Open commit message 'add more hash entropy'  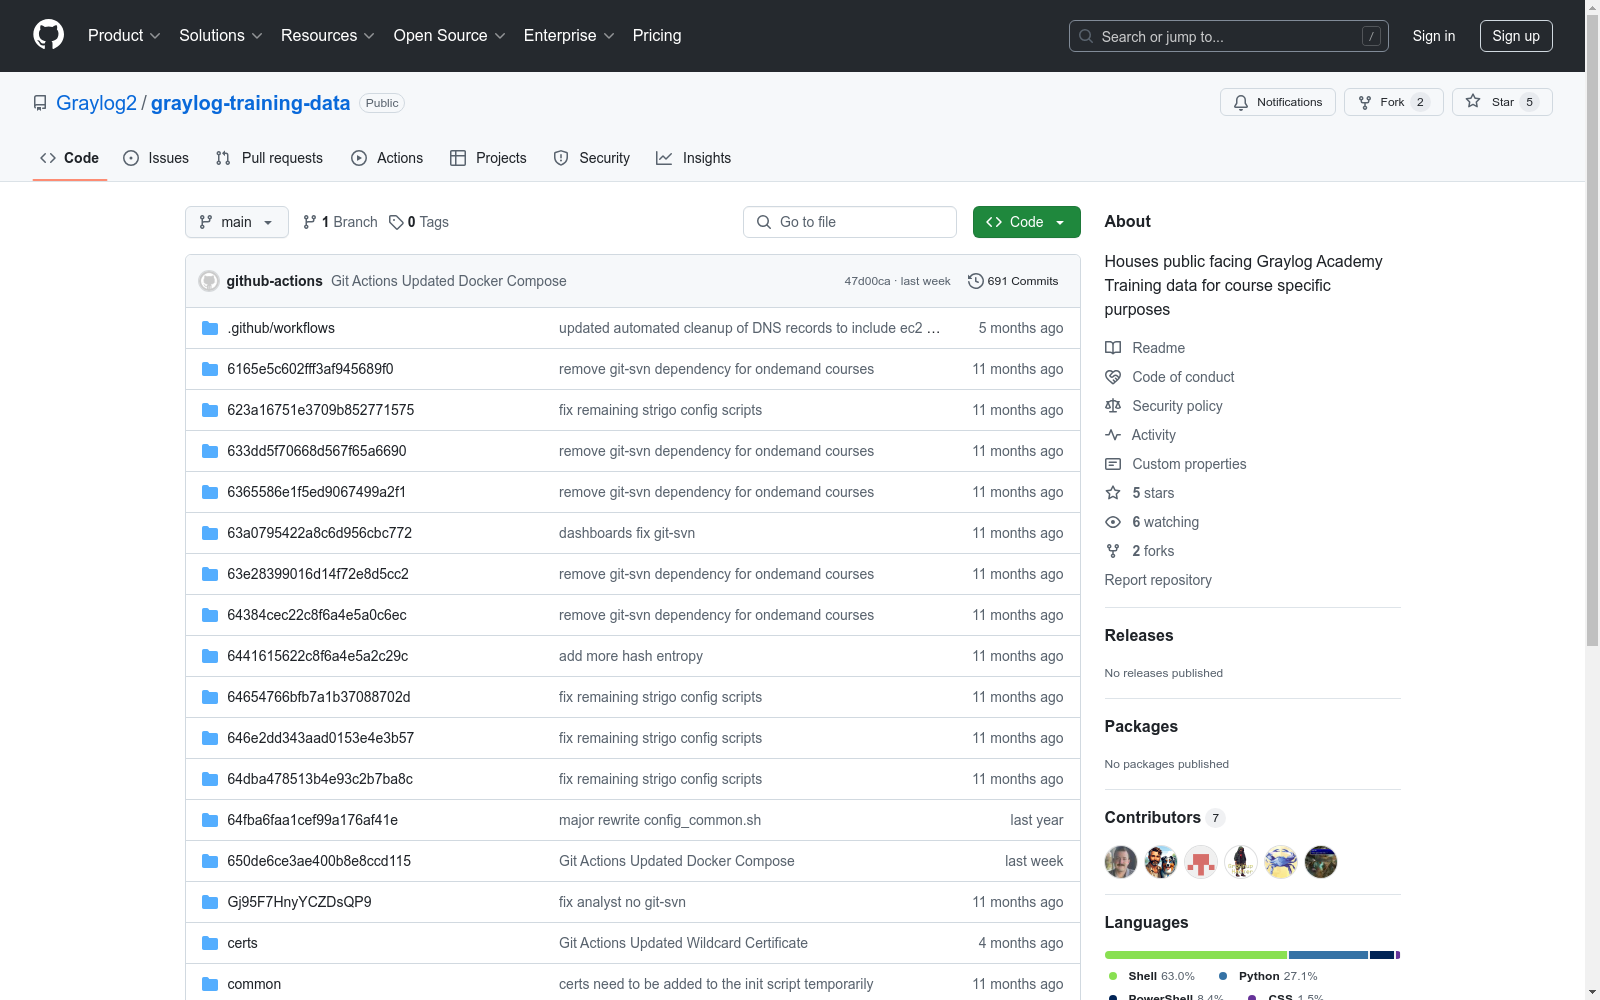click(x=631, y=656)
